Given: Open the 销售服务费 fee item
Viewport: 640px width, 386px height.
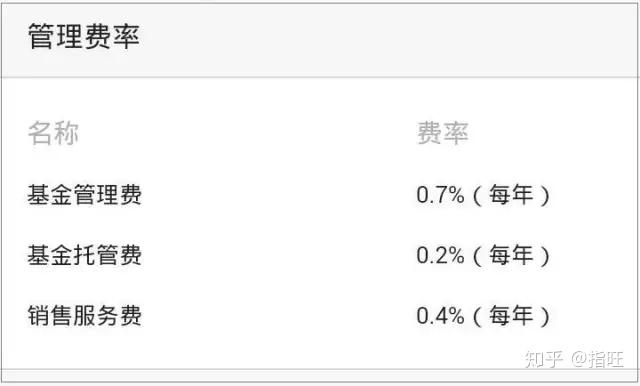Looking at the screenshot, I should coord(84,315).
